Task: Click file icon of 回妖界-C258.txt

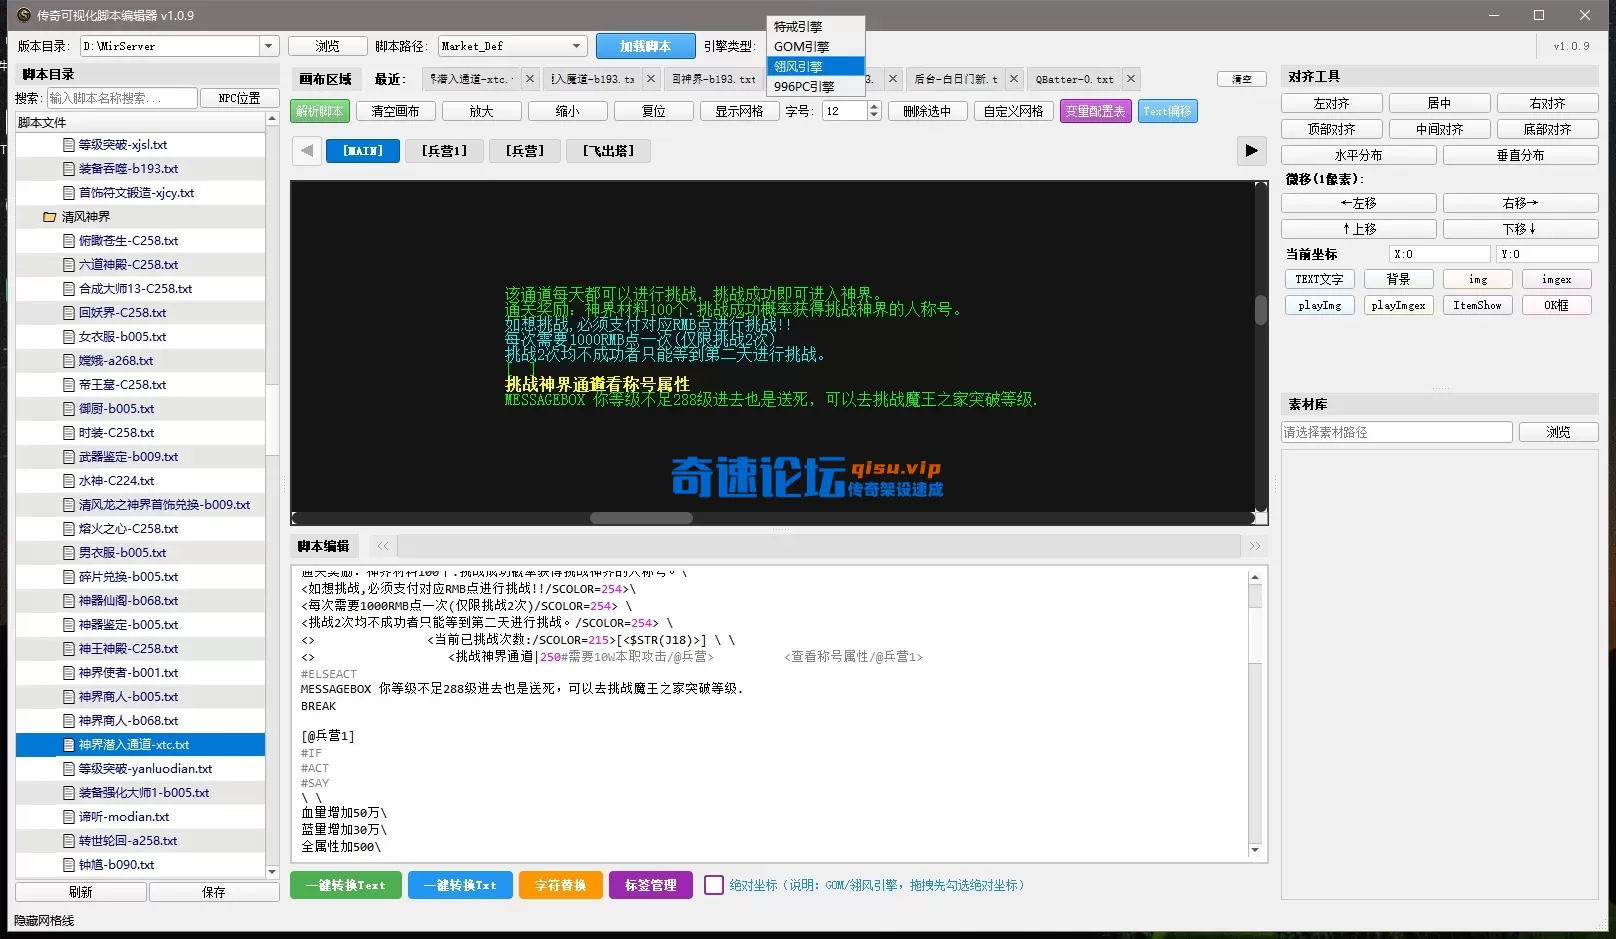Action: point(69,313)
